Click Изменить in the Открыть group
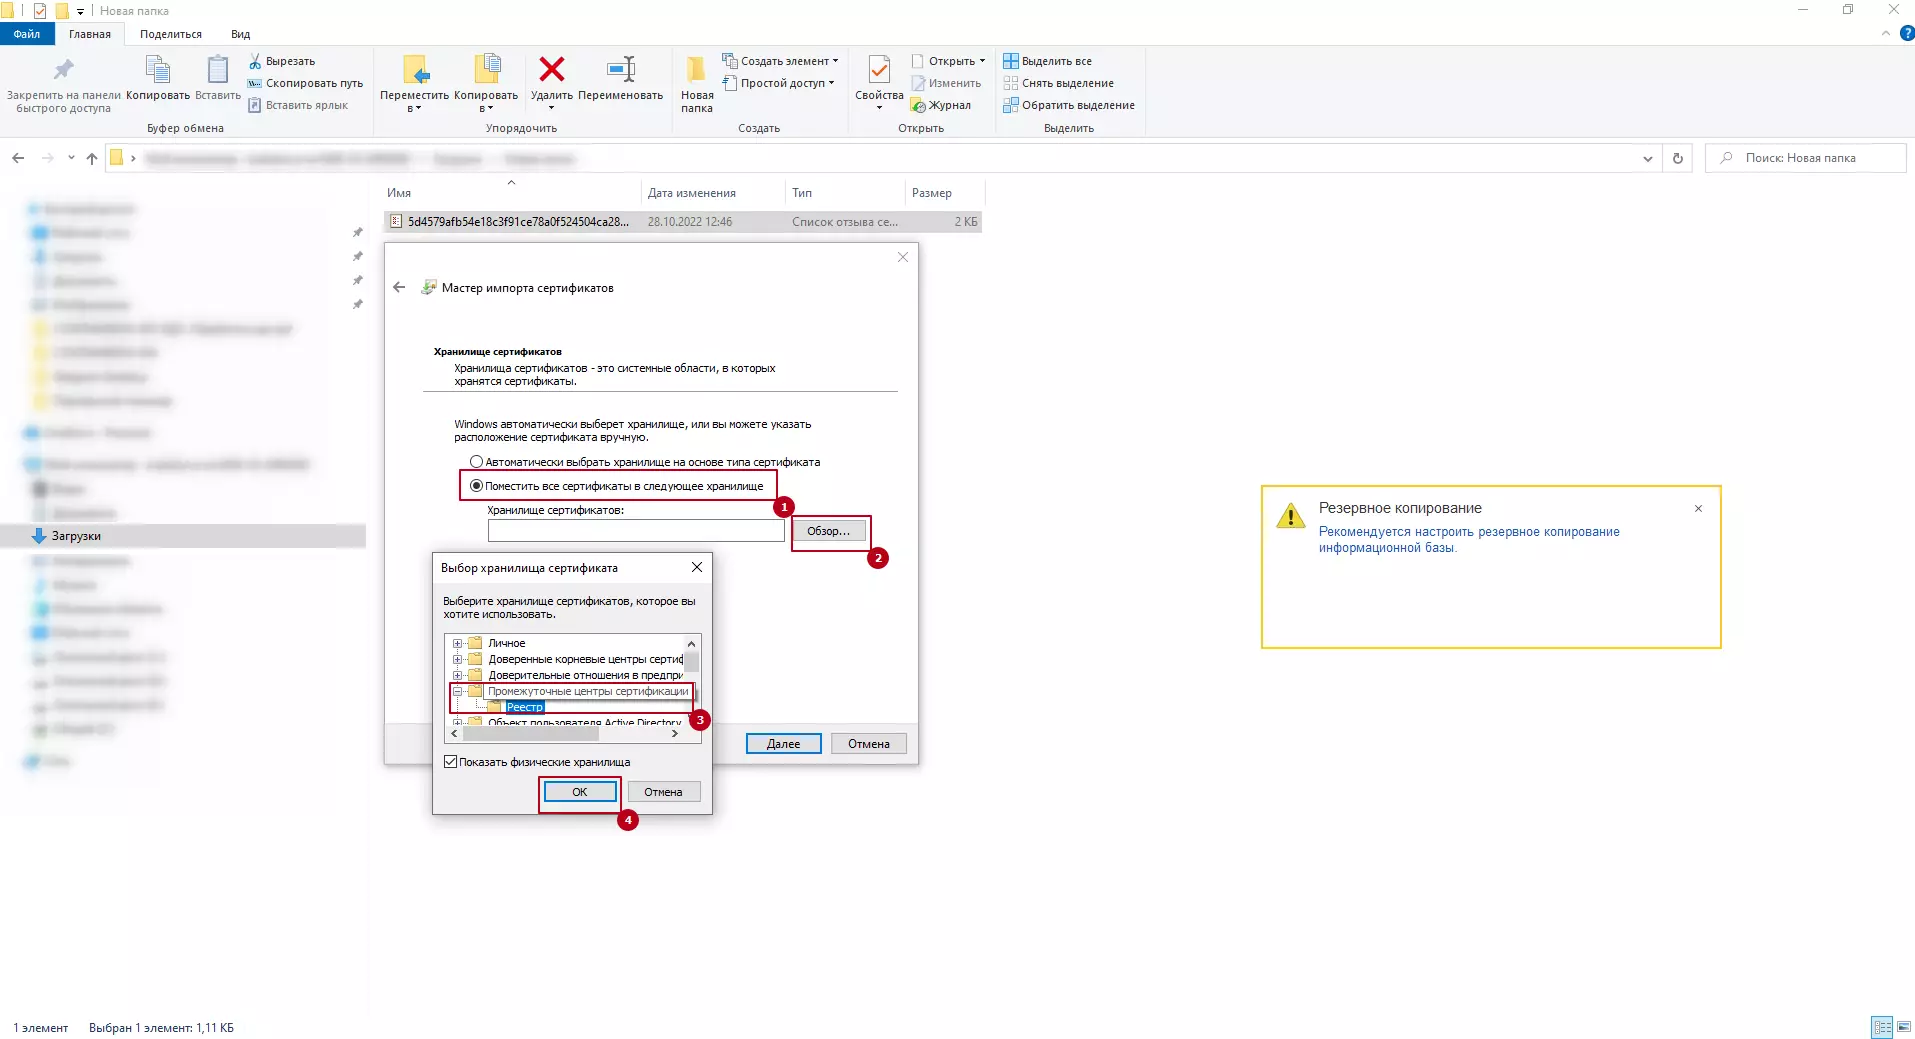 pyautogui.click(x=946, y=83)
